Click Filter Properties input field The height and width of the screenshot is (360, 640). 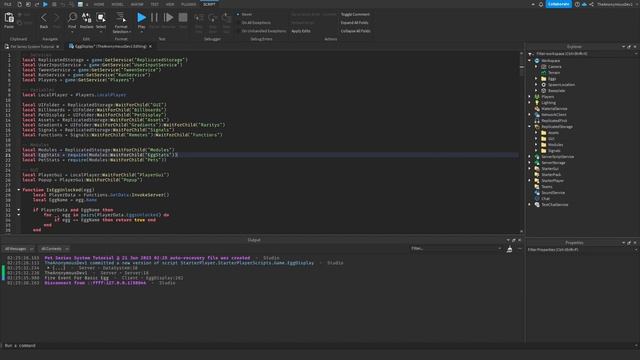(582, 250)
